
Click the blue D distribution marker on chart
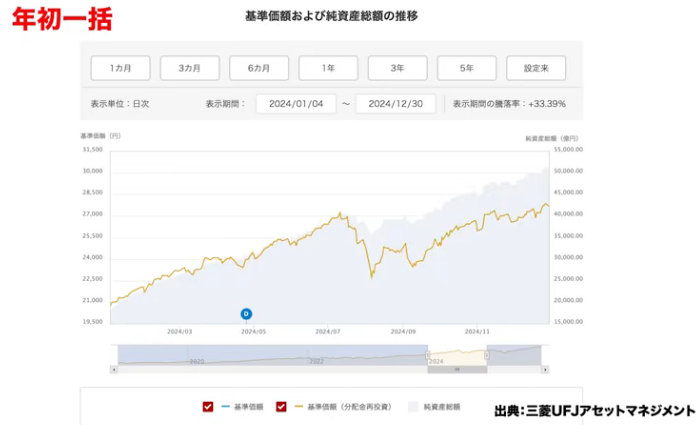[x=245, y=314]
